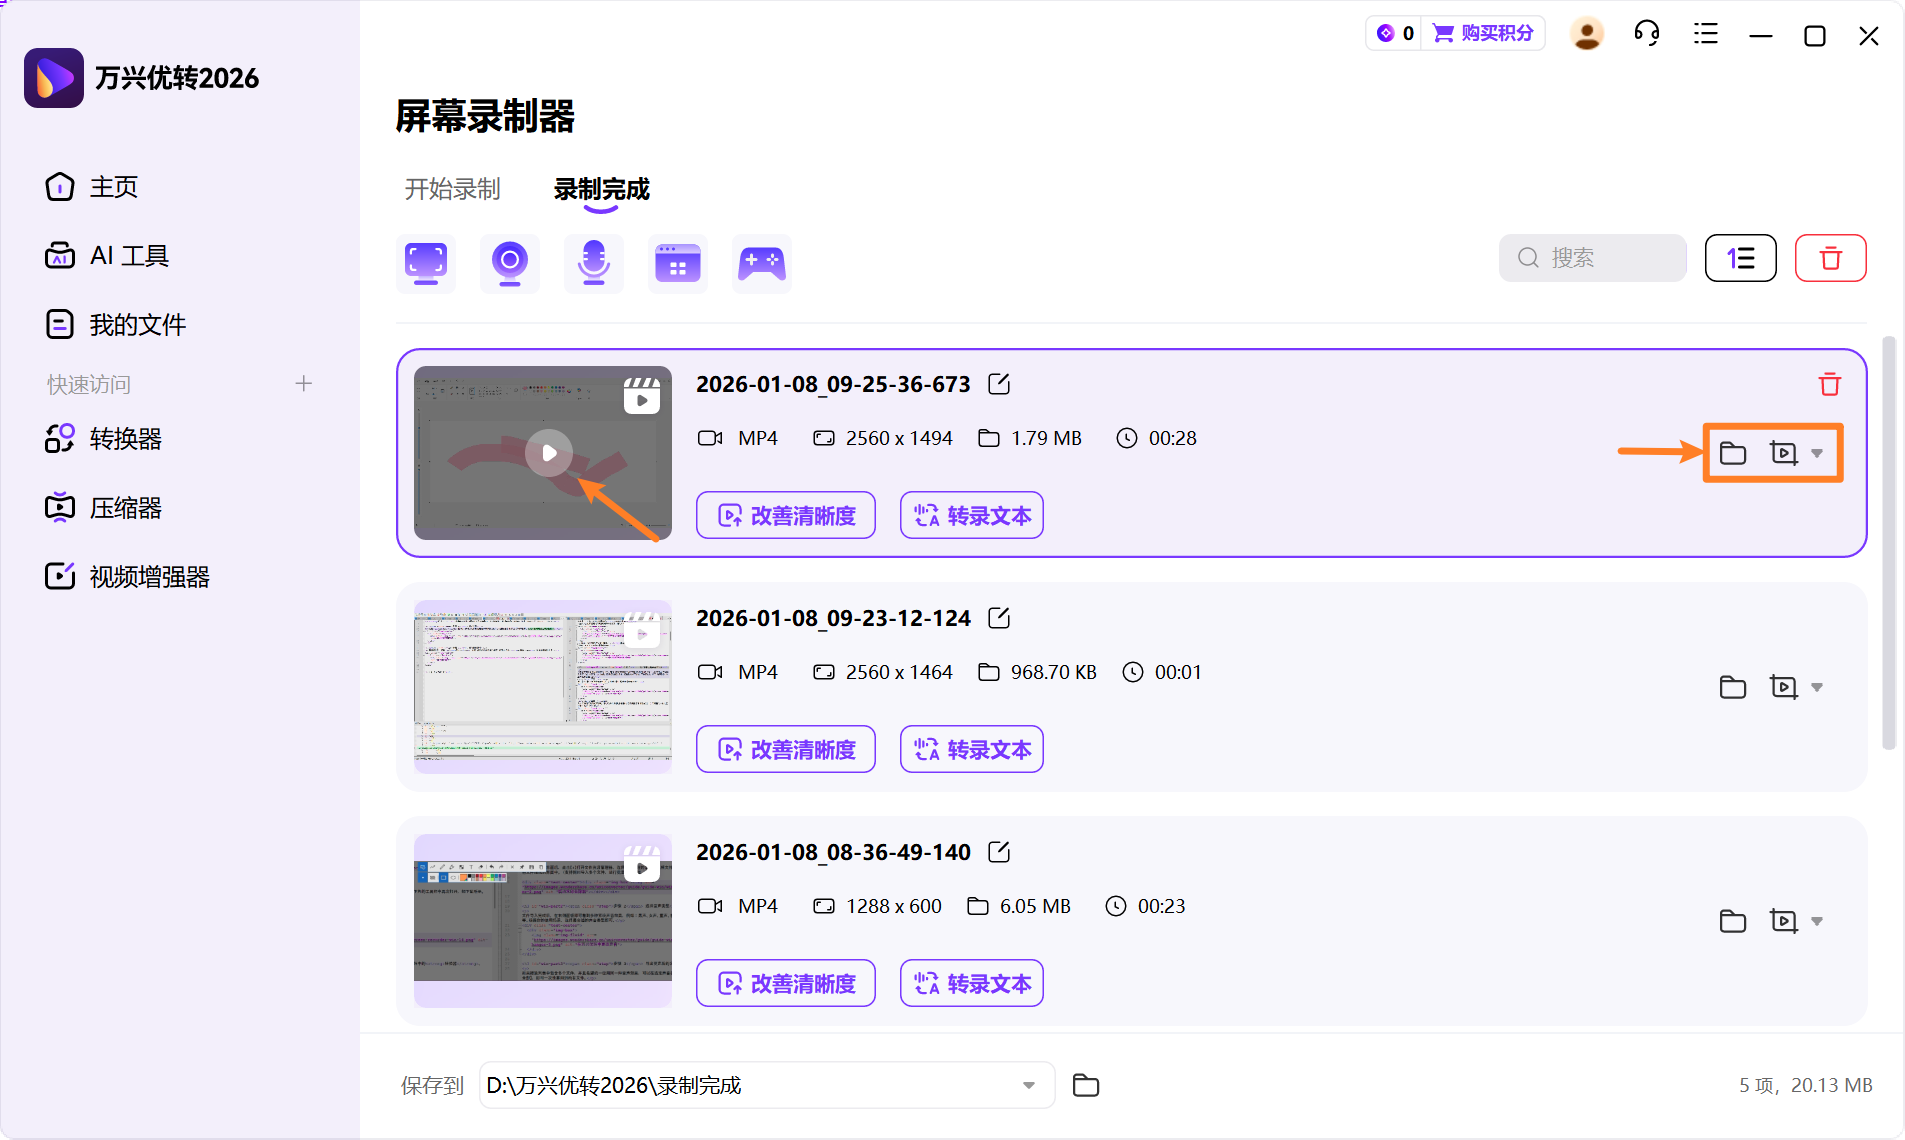The width and height of the screenshot is (1905, 1140).
Task: Open the contact support headset icon
Action: 1646,33
